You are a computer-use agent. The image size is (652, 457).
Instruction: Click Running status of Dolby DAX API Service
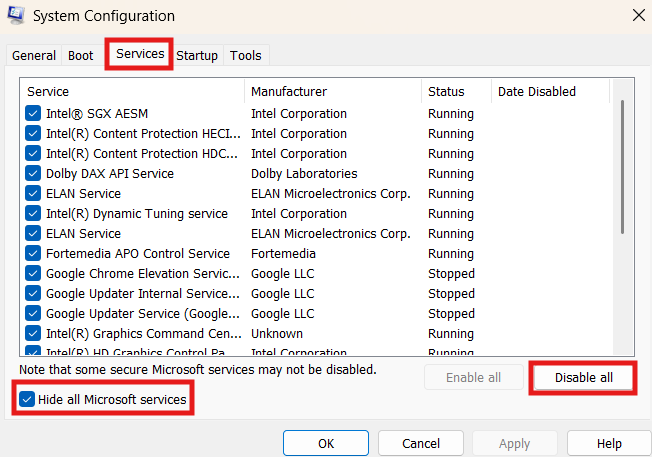[451, 173]
